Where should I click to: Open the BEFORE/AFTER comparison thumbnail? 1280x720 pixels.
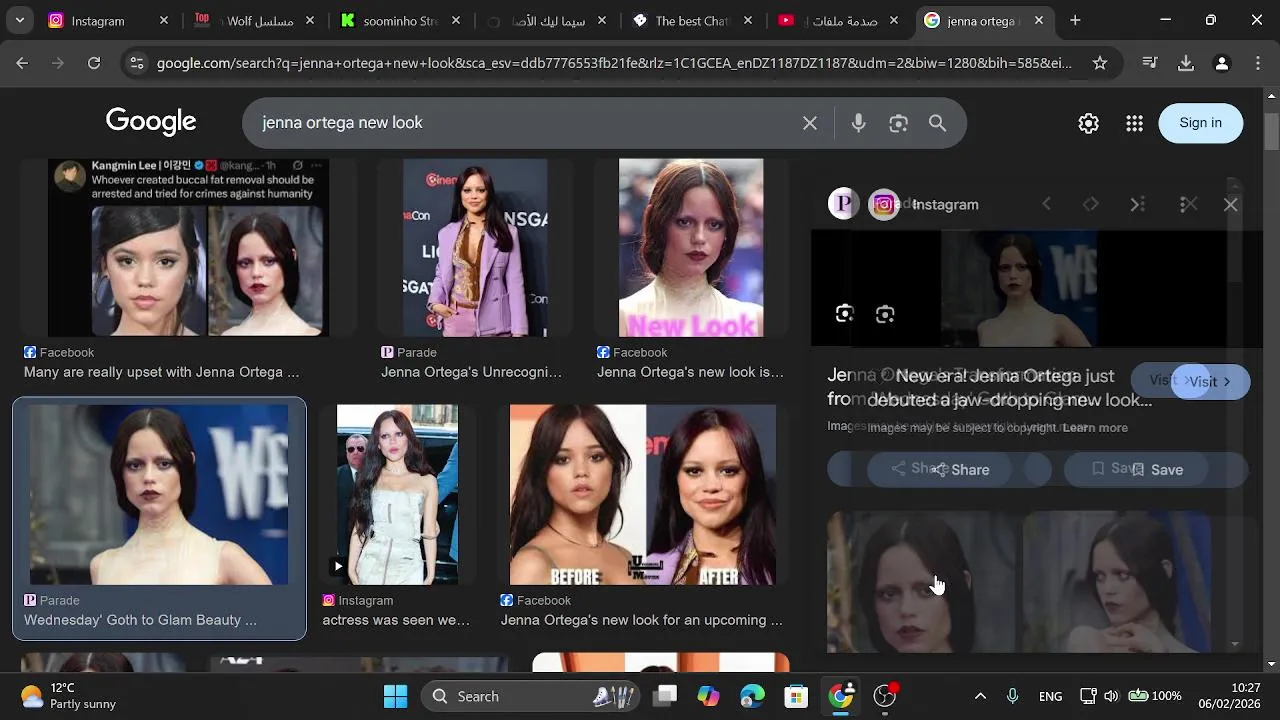click(643, 494)
